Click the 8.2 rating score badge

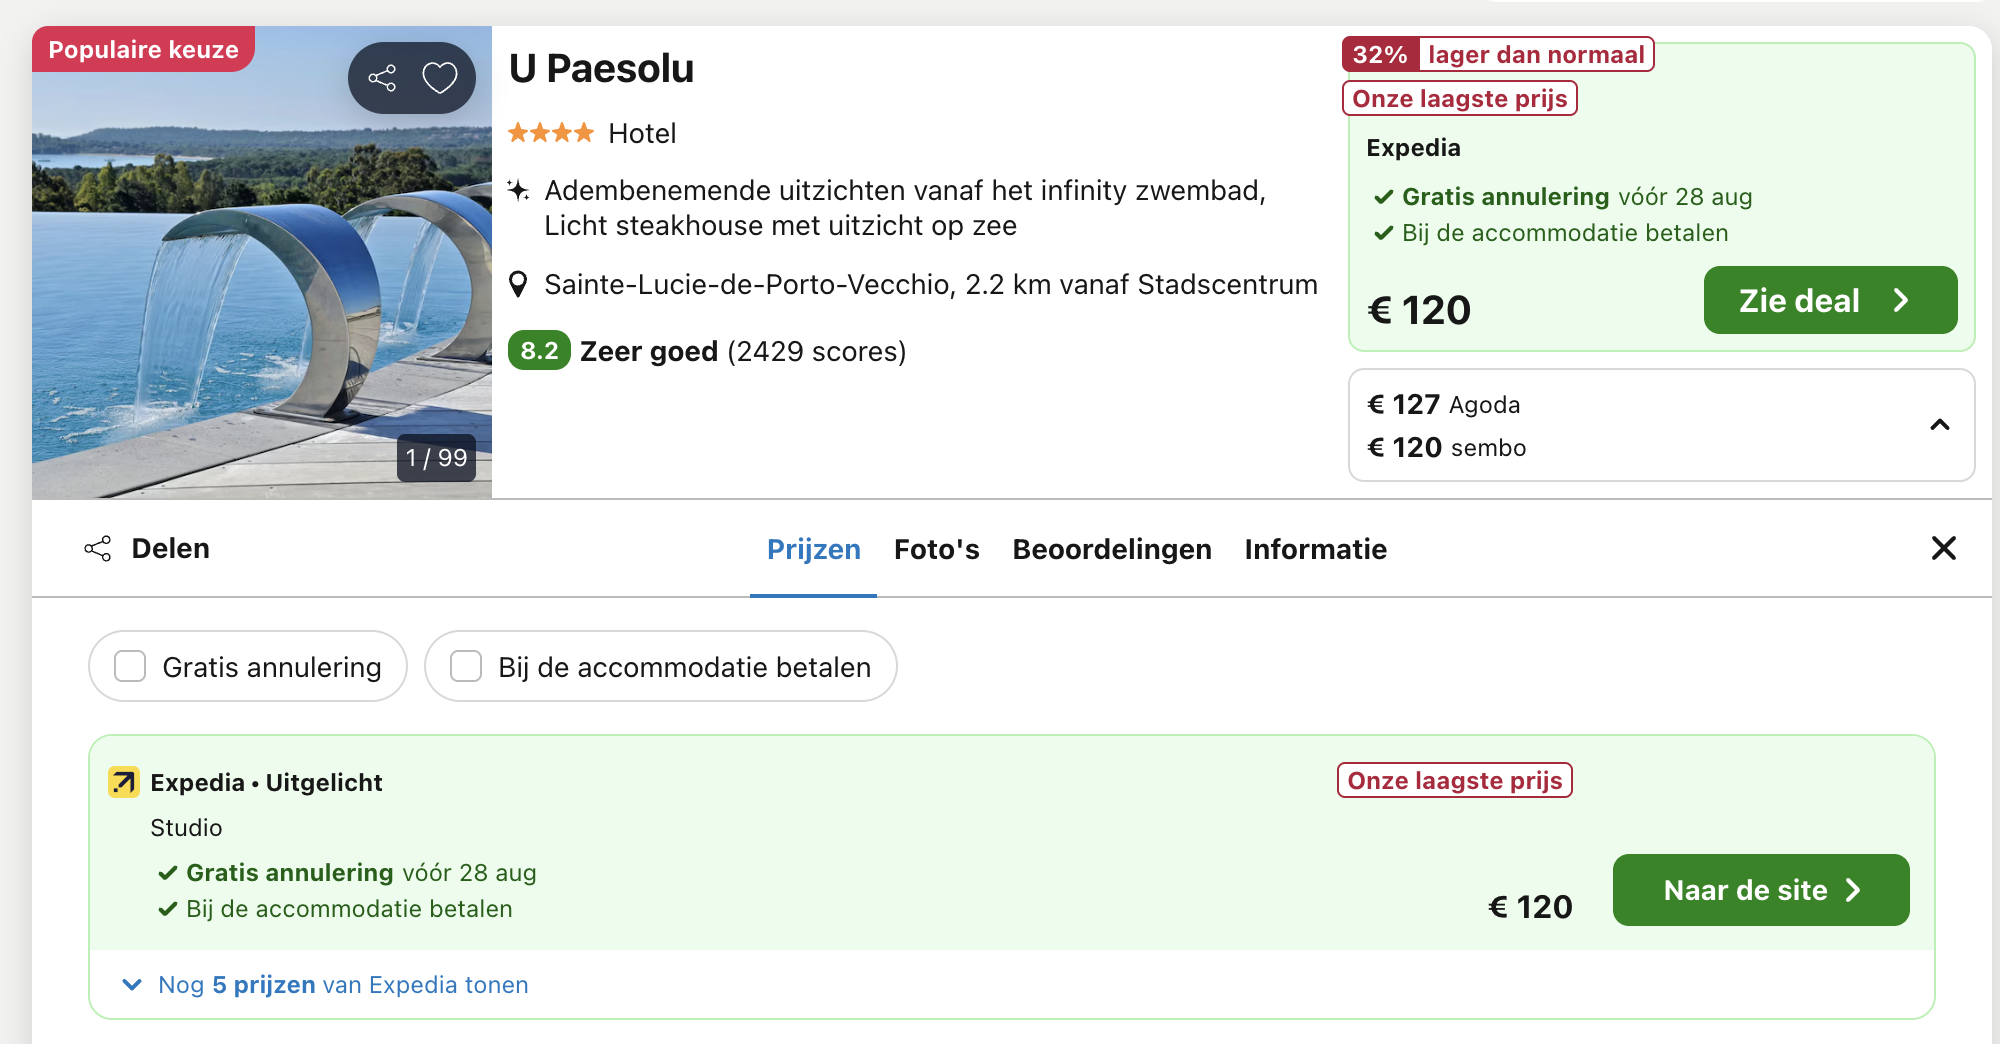click(539, 351)
